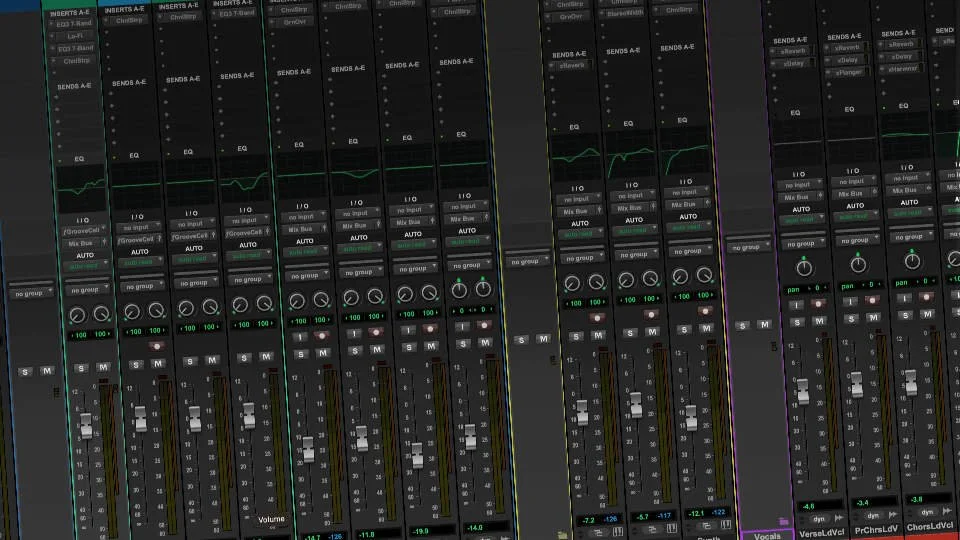
Task: Open auto read mode selector on ChorsLdVcl
Action: click(909, 213)
